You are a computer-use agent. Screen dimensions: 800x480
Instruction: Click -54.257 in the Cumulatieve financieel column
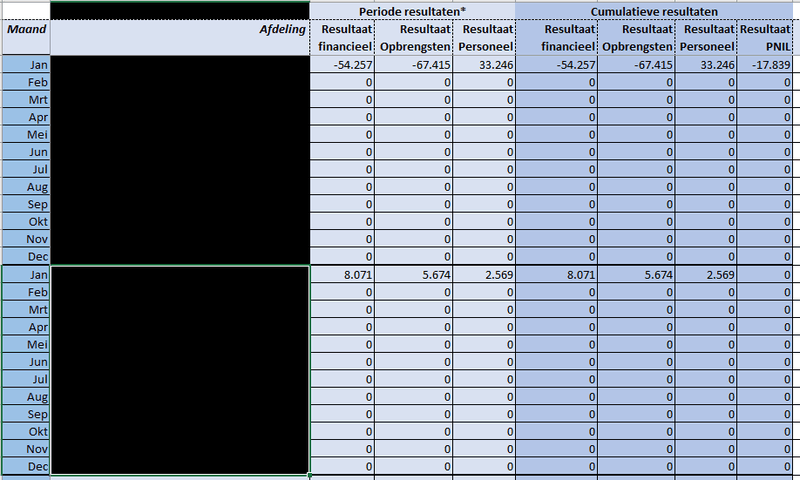pos(556,65)
